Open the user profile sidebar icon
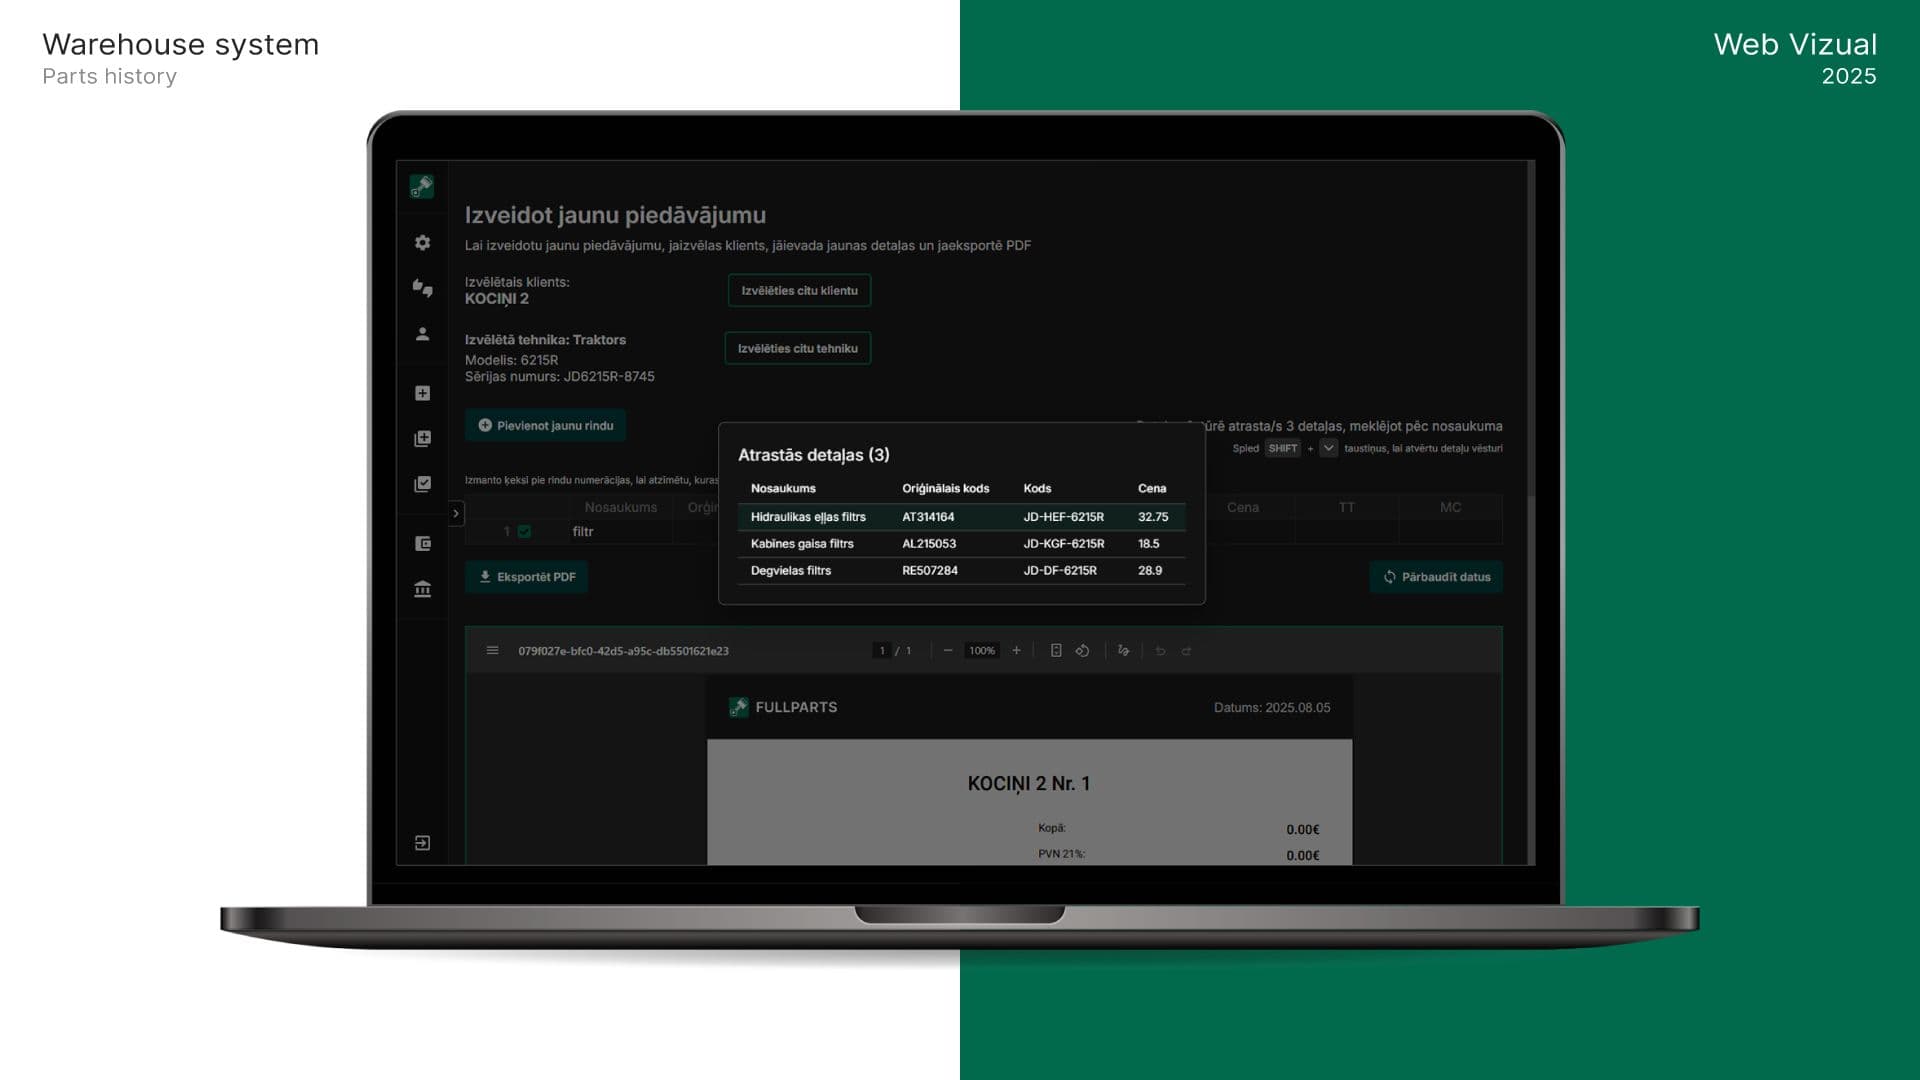The width and height of the screenshot is (1920, 1080). (x=422, y=334)
